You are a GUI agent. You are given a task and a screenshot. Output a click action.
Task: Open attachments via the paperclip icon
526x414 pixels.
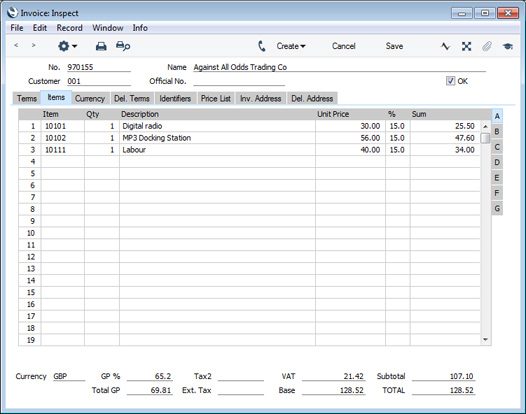487,46
